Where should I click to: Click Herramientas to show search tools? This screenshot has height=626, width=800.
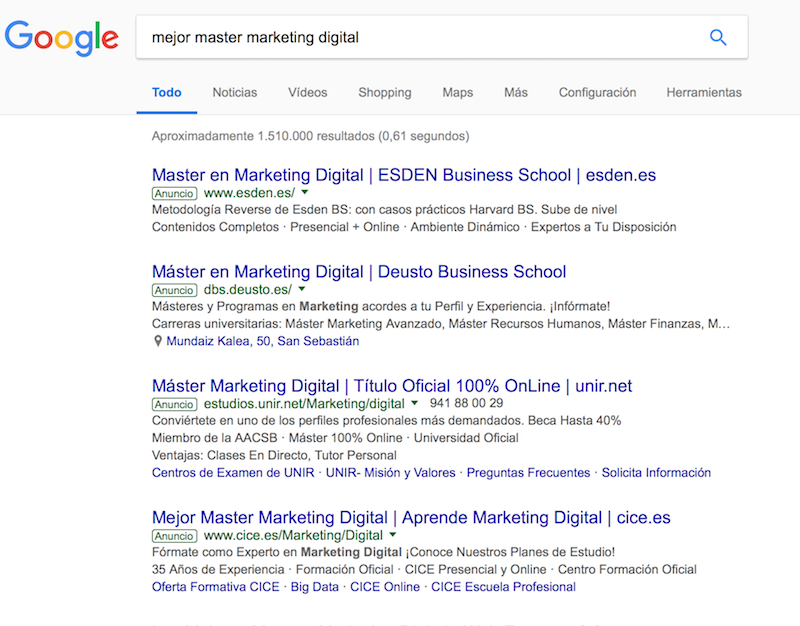click(x=704, y=92)
